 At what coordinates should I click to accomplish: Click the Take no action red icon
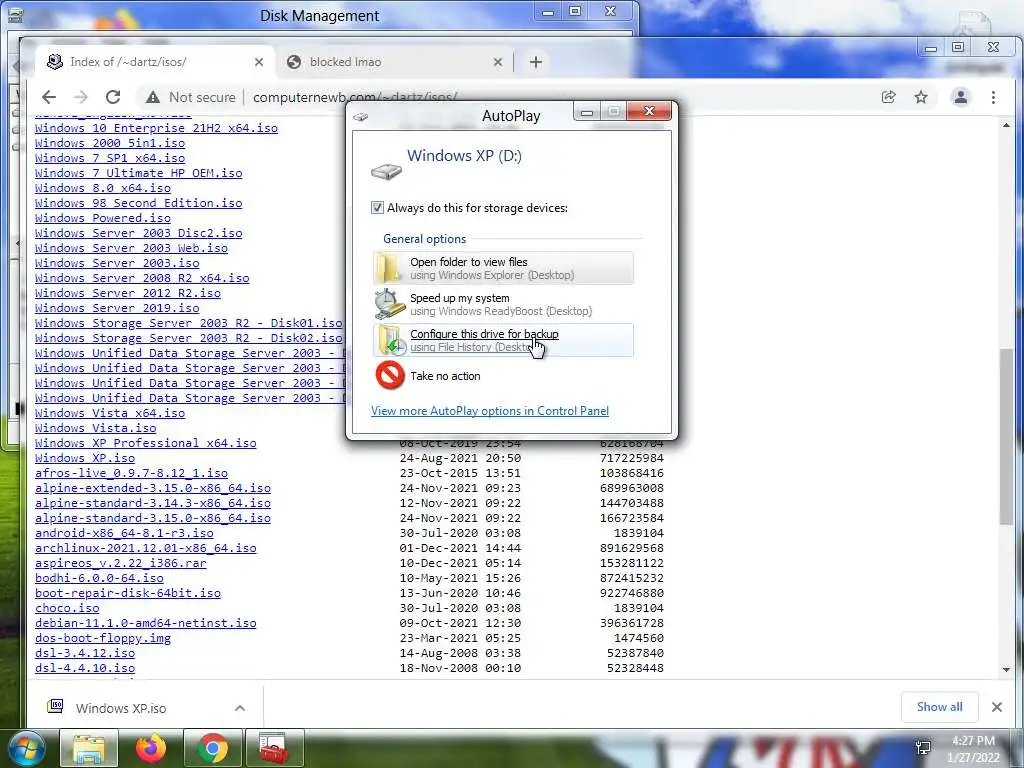click(390, 376)
